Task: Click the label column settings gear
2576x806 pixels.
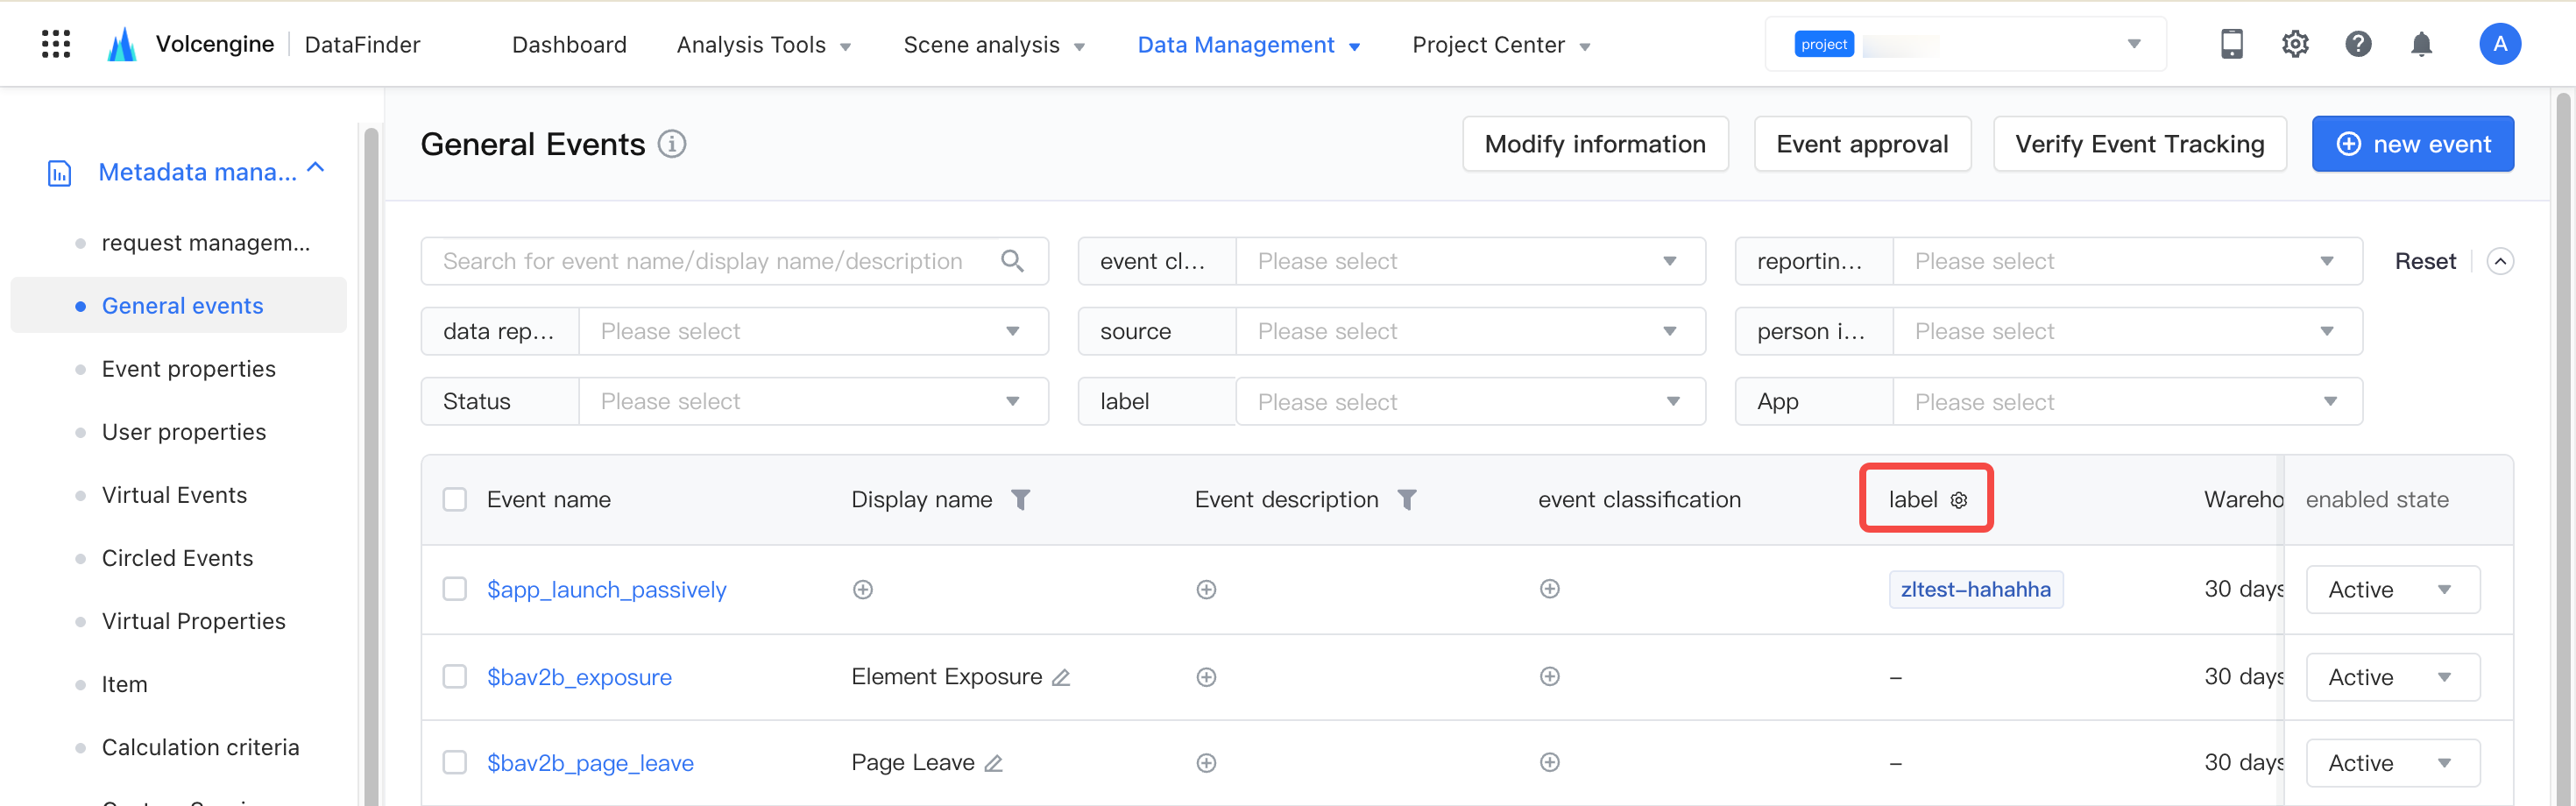Action: (x=1959, y=500)
